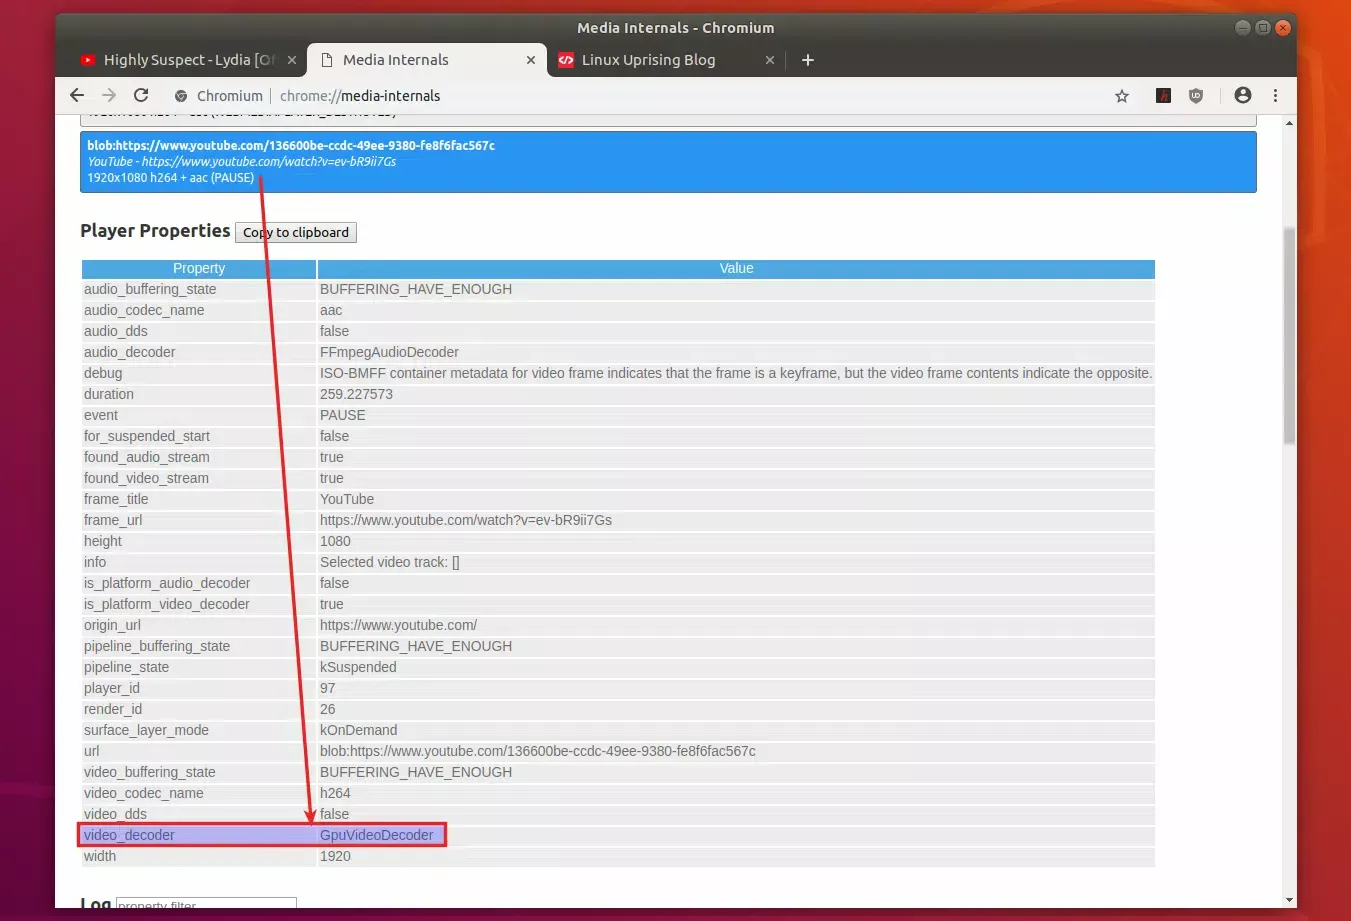Click the scrollbar up arrow
1351x921 pixels.
coord(1289,122)
